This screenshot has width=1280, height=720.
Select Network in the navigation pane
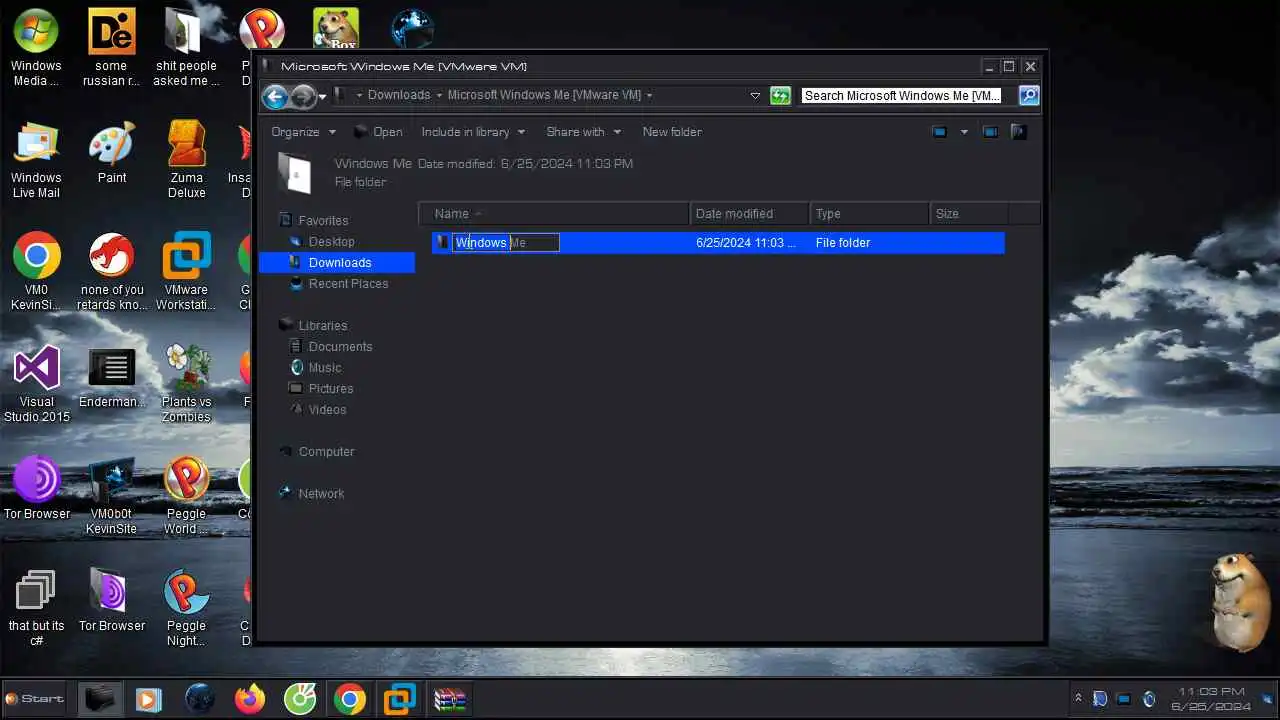click(321, 493)
